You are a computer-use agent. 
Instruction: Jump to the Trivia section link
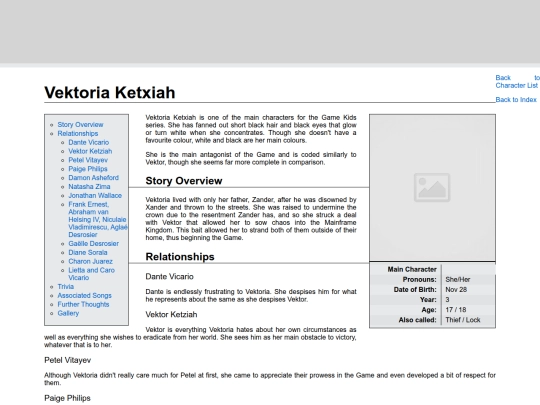(65, 287)
